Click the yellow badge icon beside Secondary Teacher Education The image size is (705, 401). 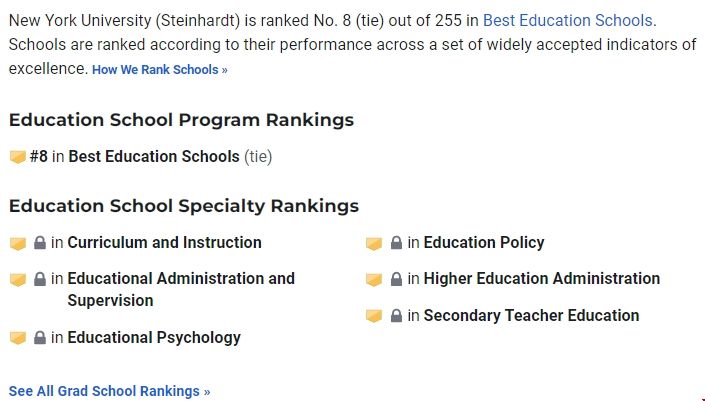[374, 316]
